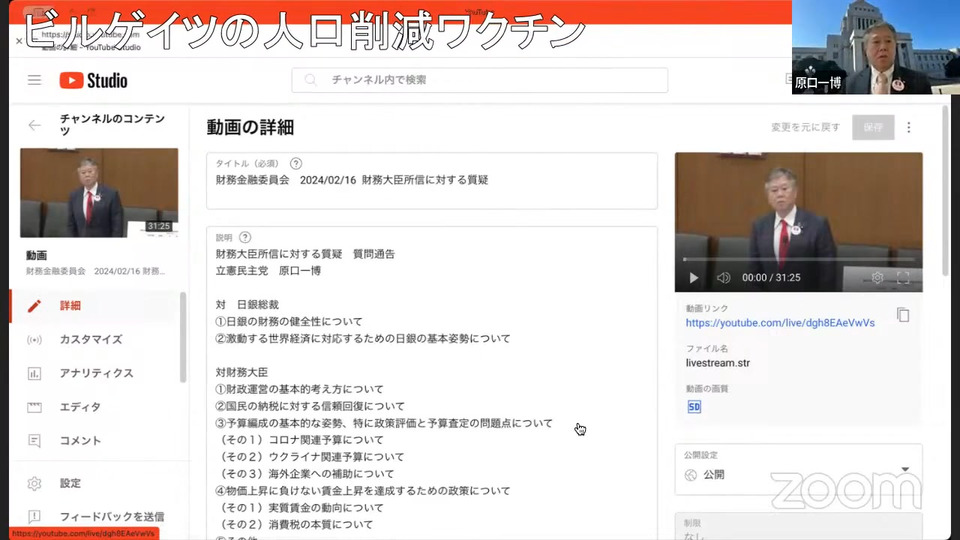Click the SD quality badge
The image size is (960, 540).
[x=694, y=407]
